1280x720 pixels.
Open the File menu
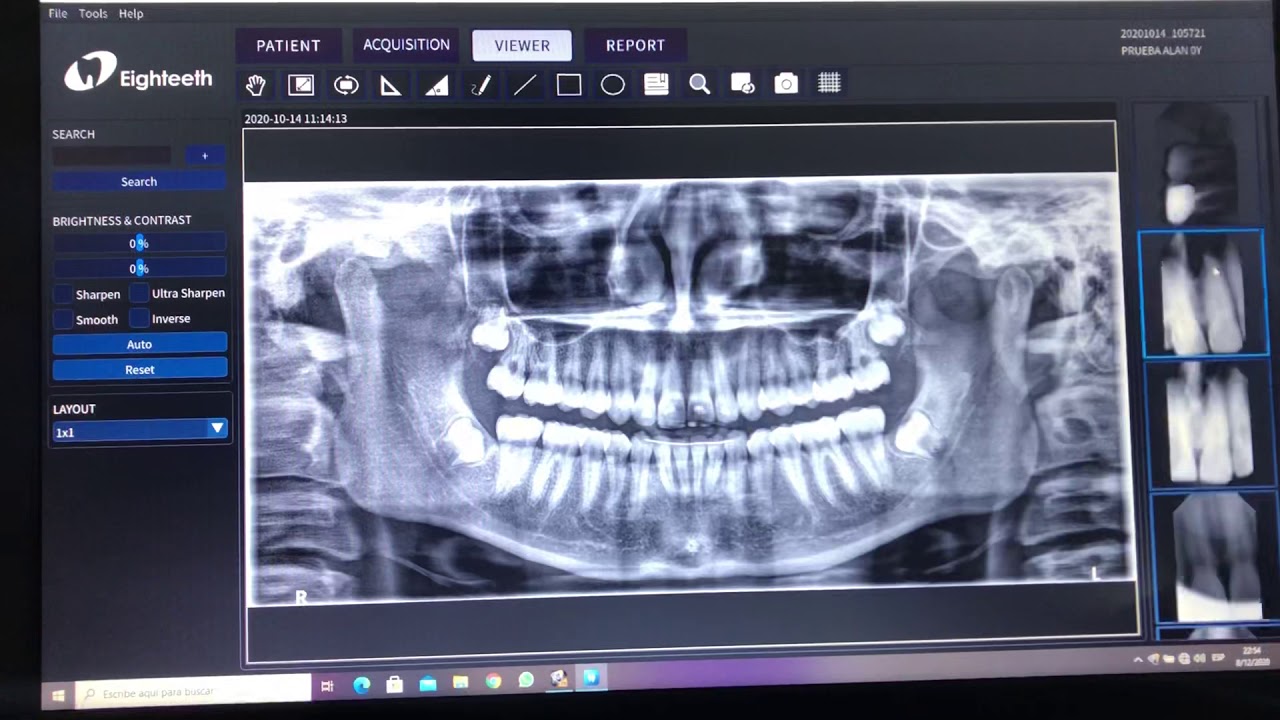tap(58, 14)
